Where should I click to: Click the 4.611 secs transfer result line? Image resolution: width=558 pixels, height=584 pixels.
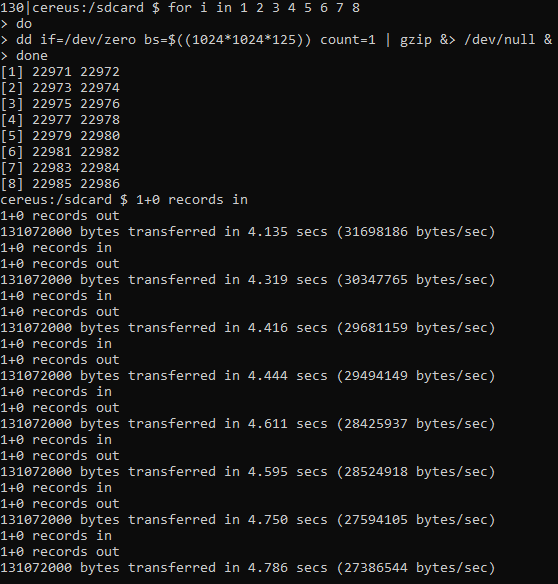point(248,424)
